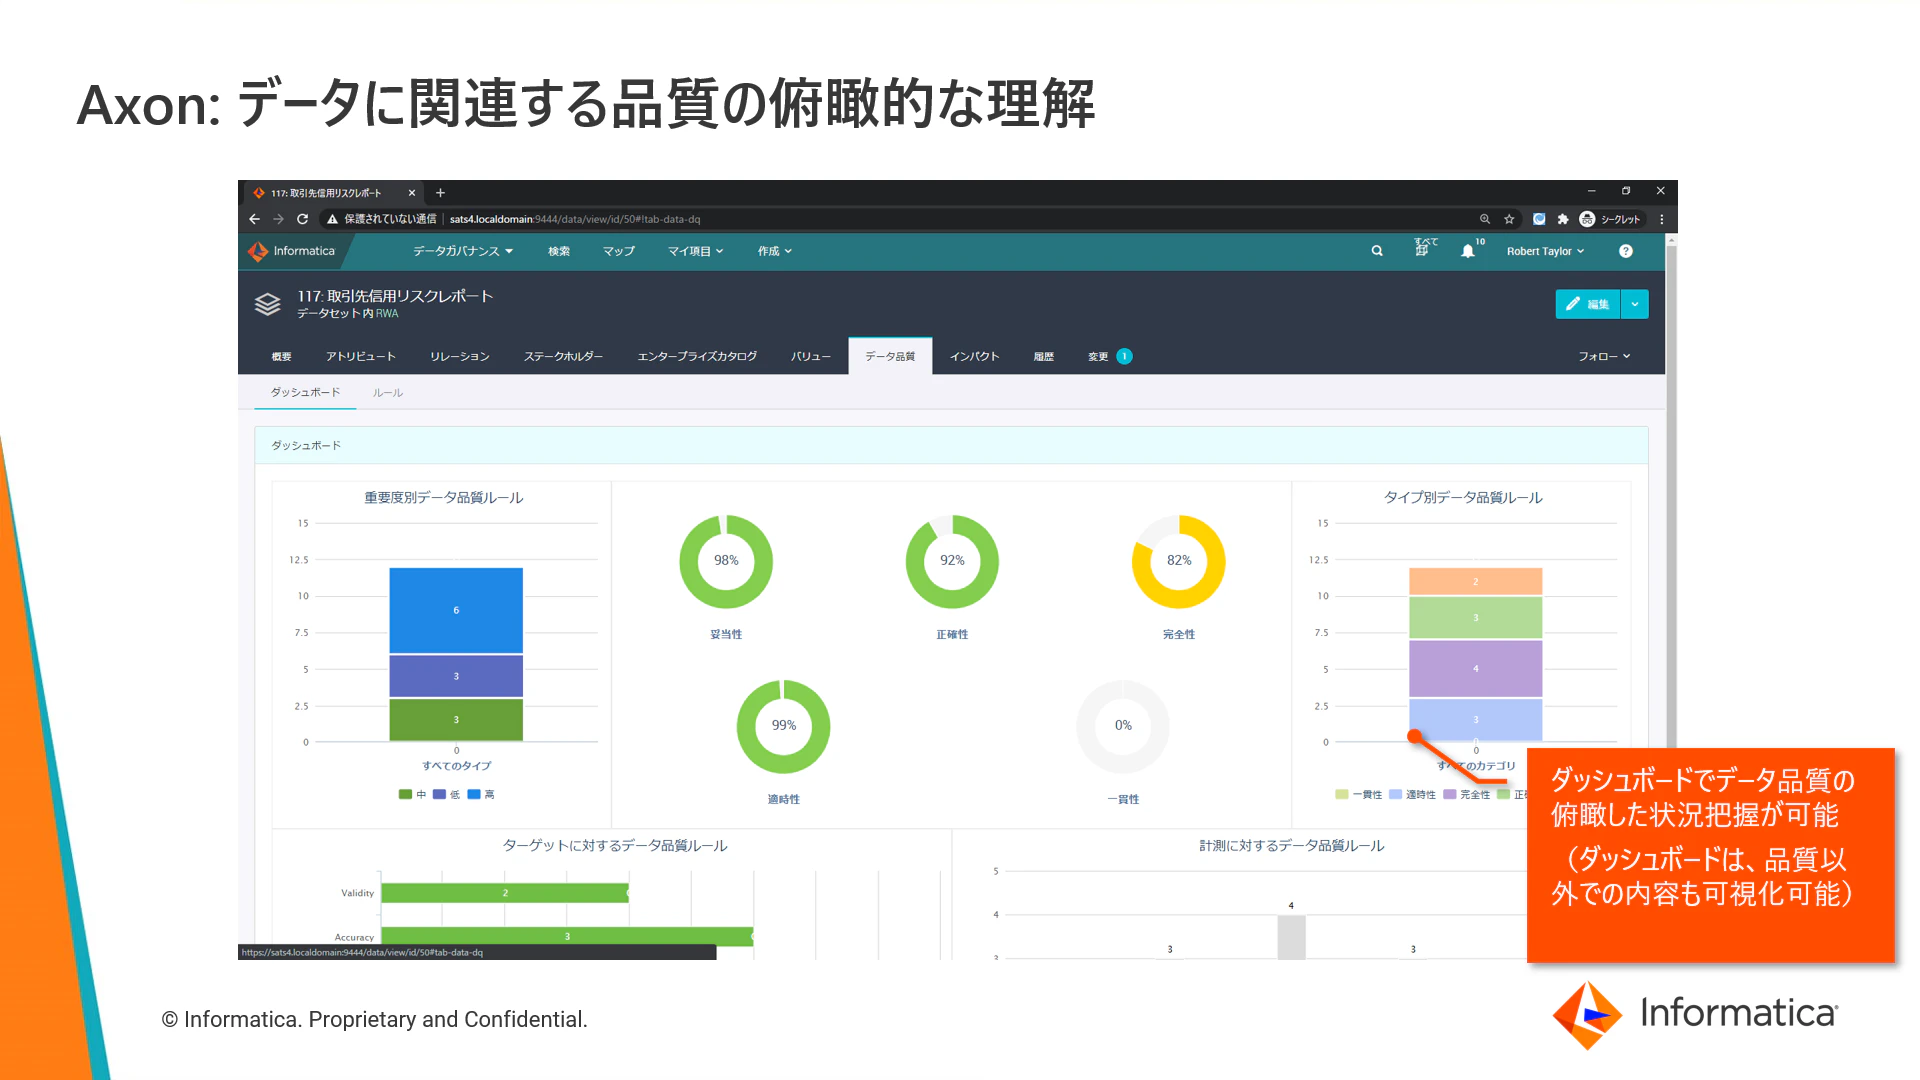Switch to the エンタープライズカタログ tab
Screen dimensions: 1920x1080
pos(697,356)
